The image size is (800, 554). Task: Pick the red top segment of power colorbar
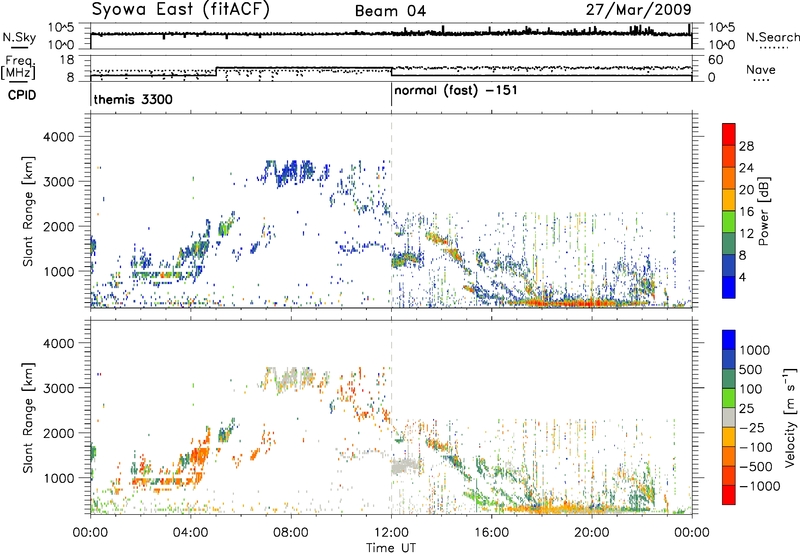coord(729,134)
